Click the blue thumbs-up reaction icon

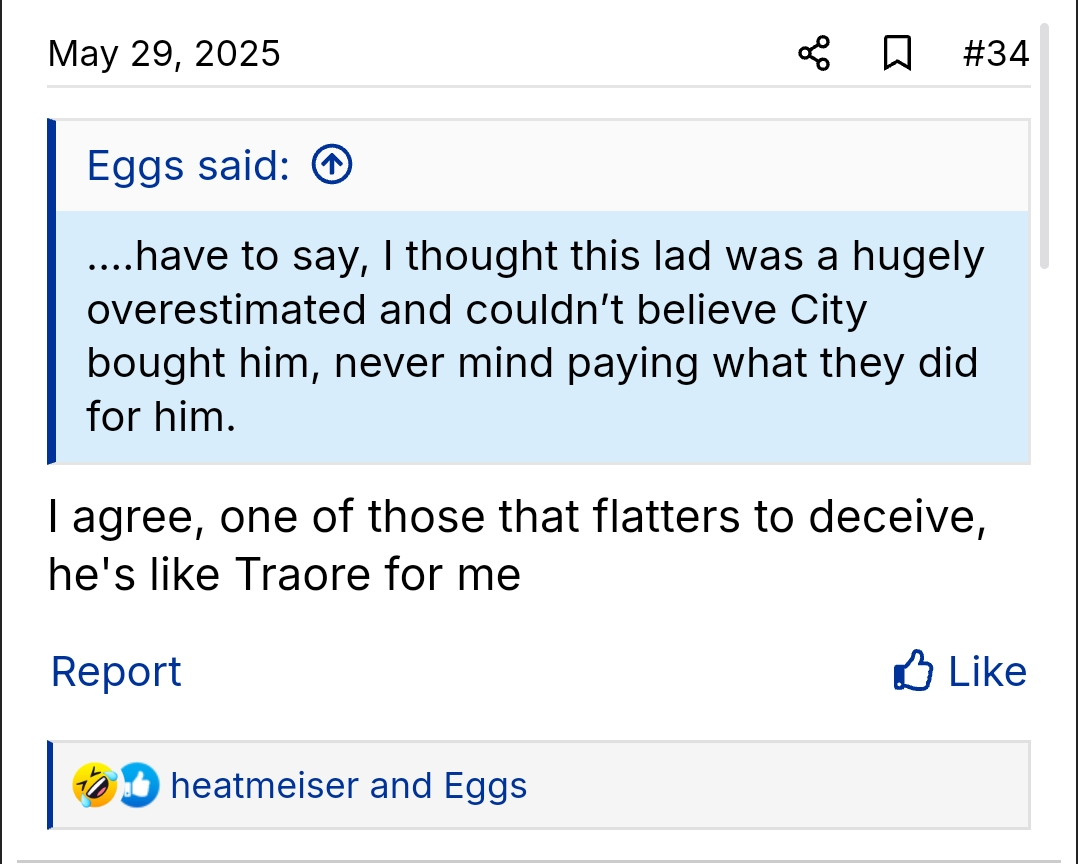click(138, 786)
